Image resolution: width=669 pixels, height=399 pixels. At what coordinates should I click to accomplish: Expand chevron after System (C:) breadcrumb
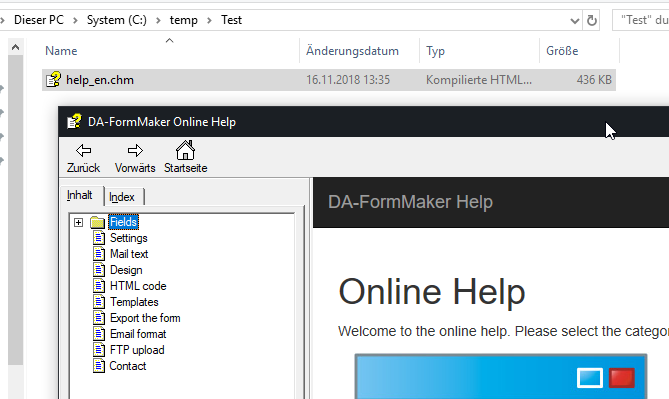point(158,20)
